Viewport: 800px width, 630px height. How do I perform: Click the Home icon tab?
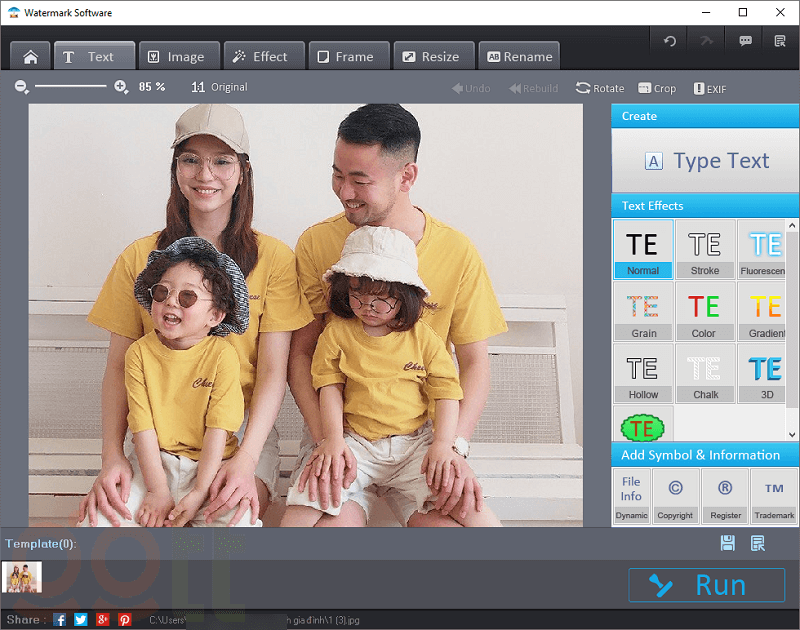[x=30, y=57]
